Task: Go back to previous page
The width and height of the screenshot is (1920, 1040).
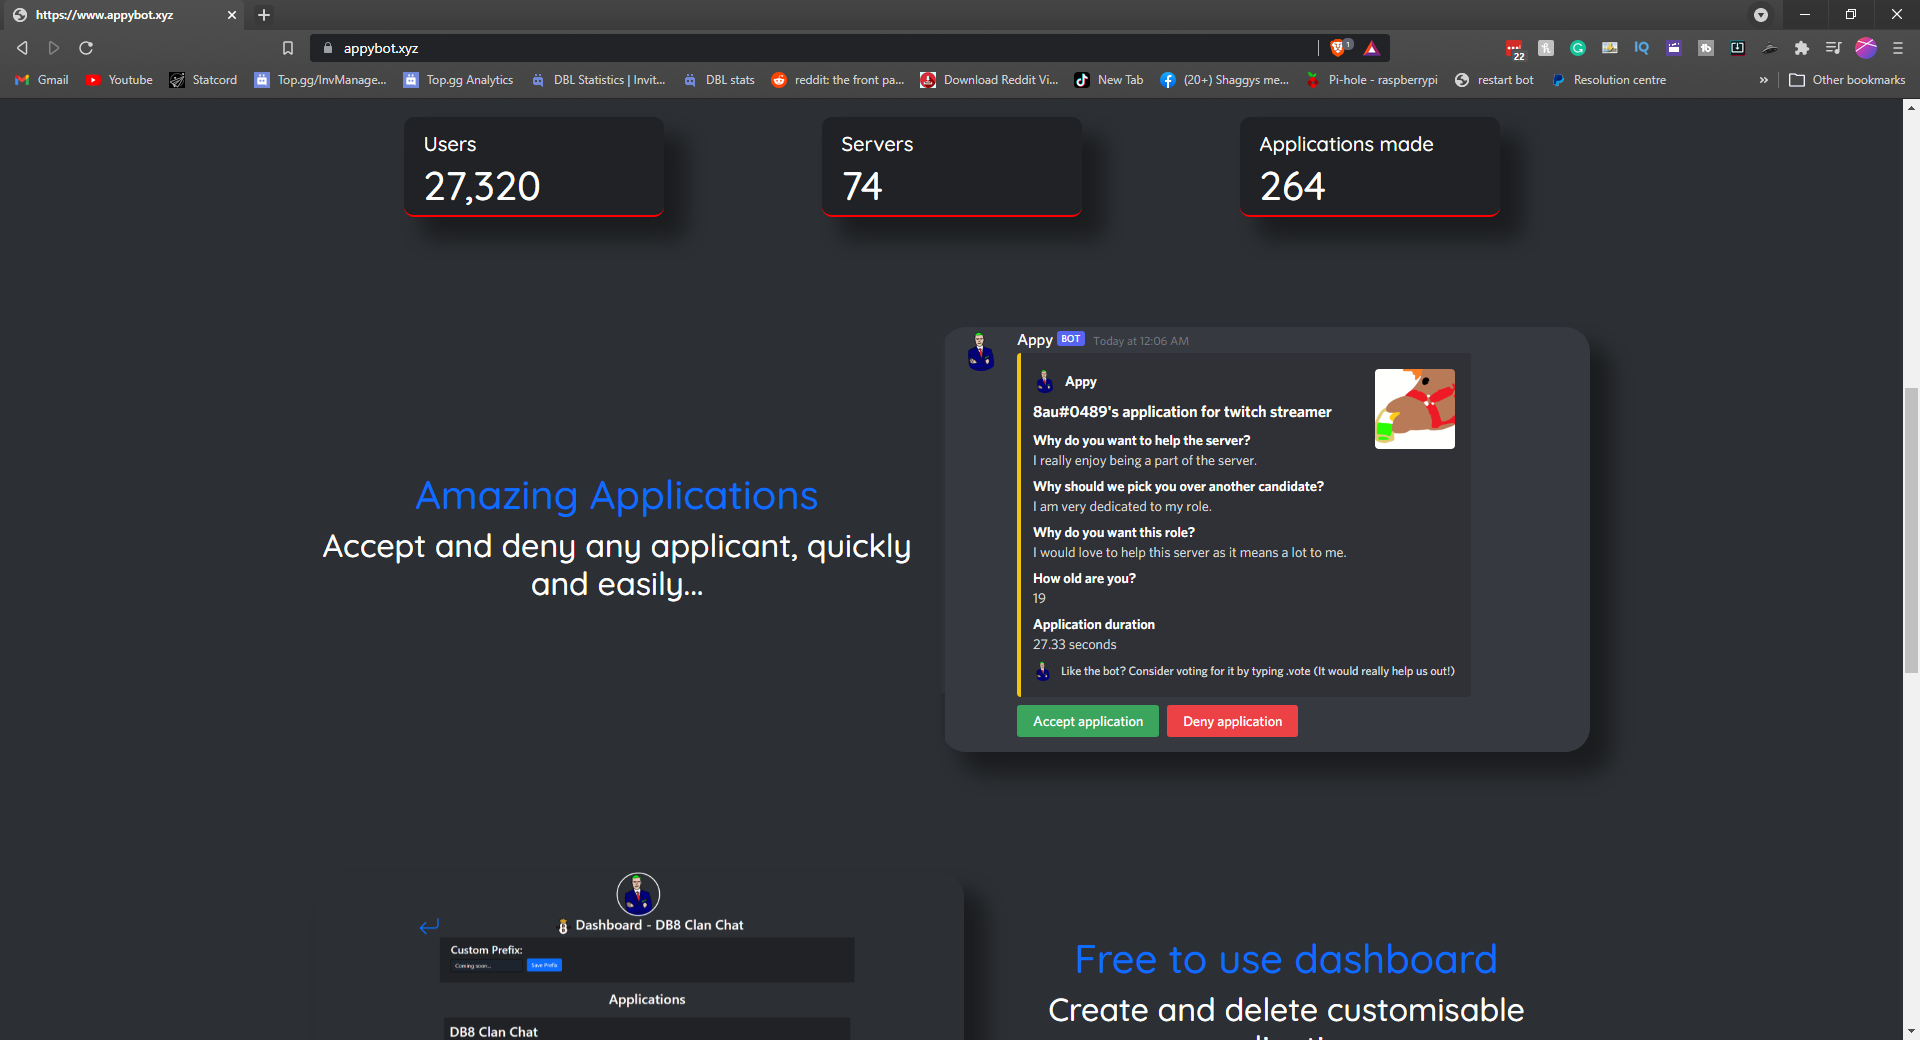Action: click(x=22, y=48)
